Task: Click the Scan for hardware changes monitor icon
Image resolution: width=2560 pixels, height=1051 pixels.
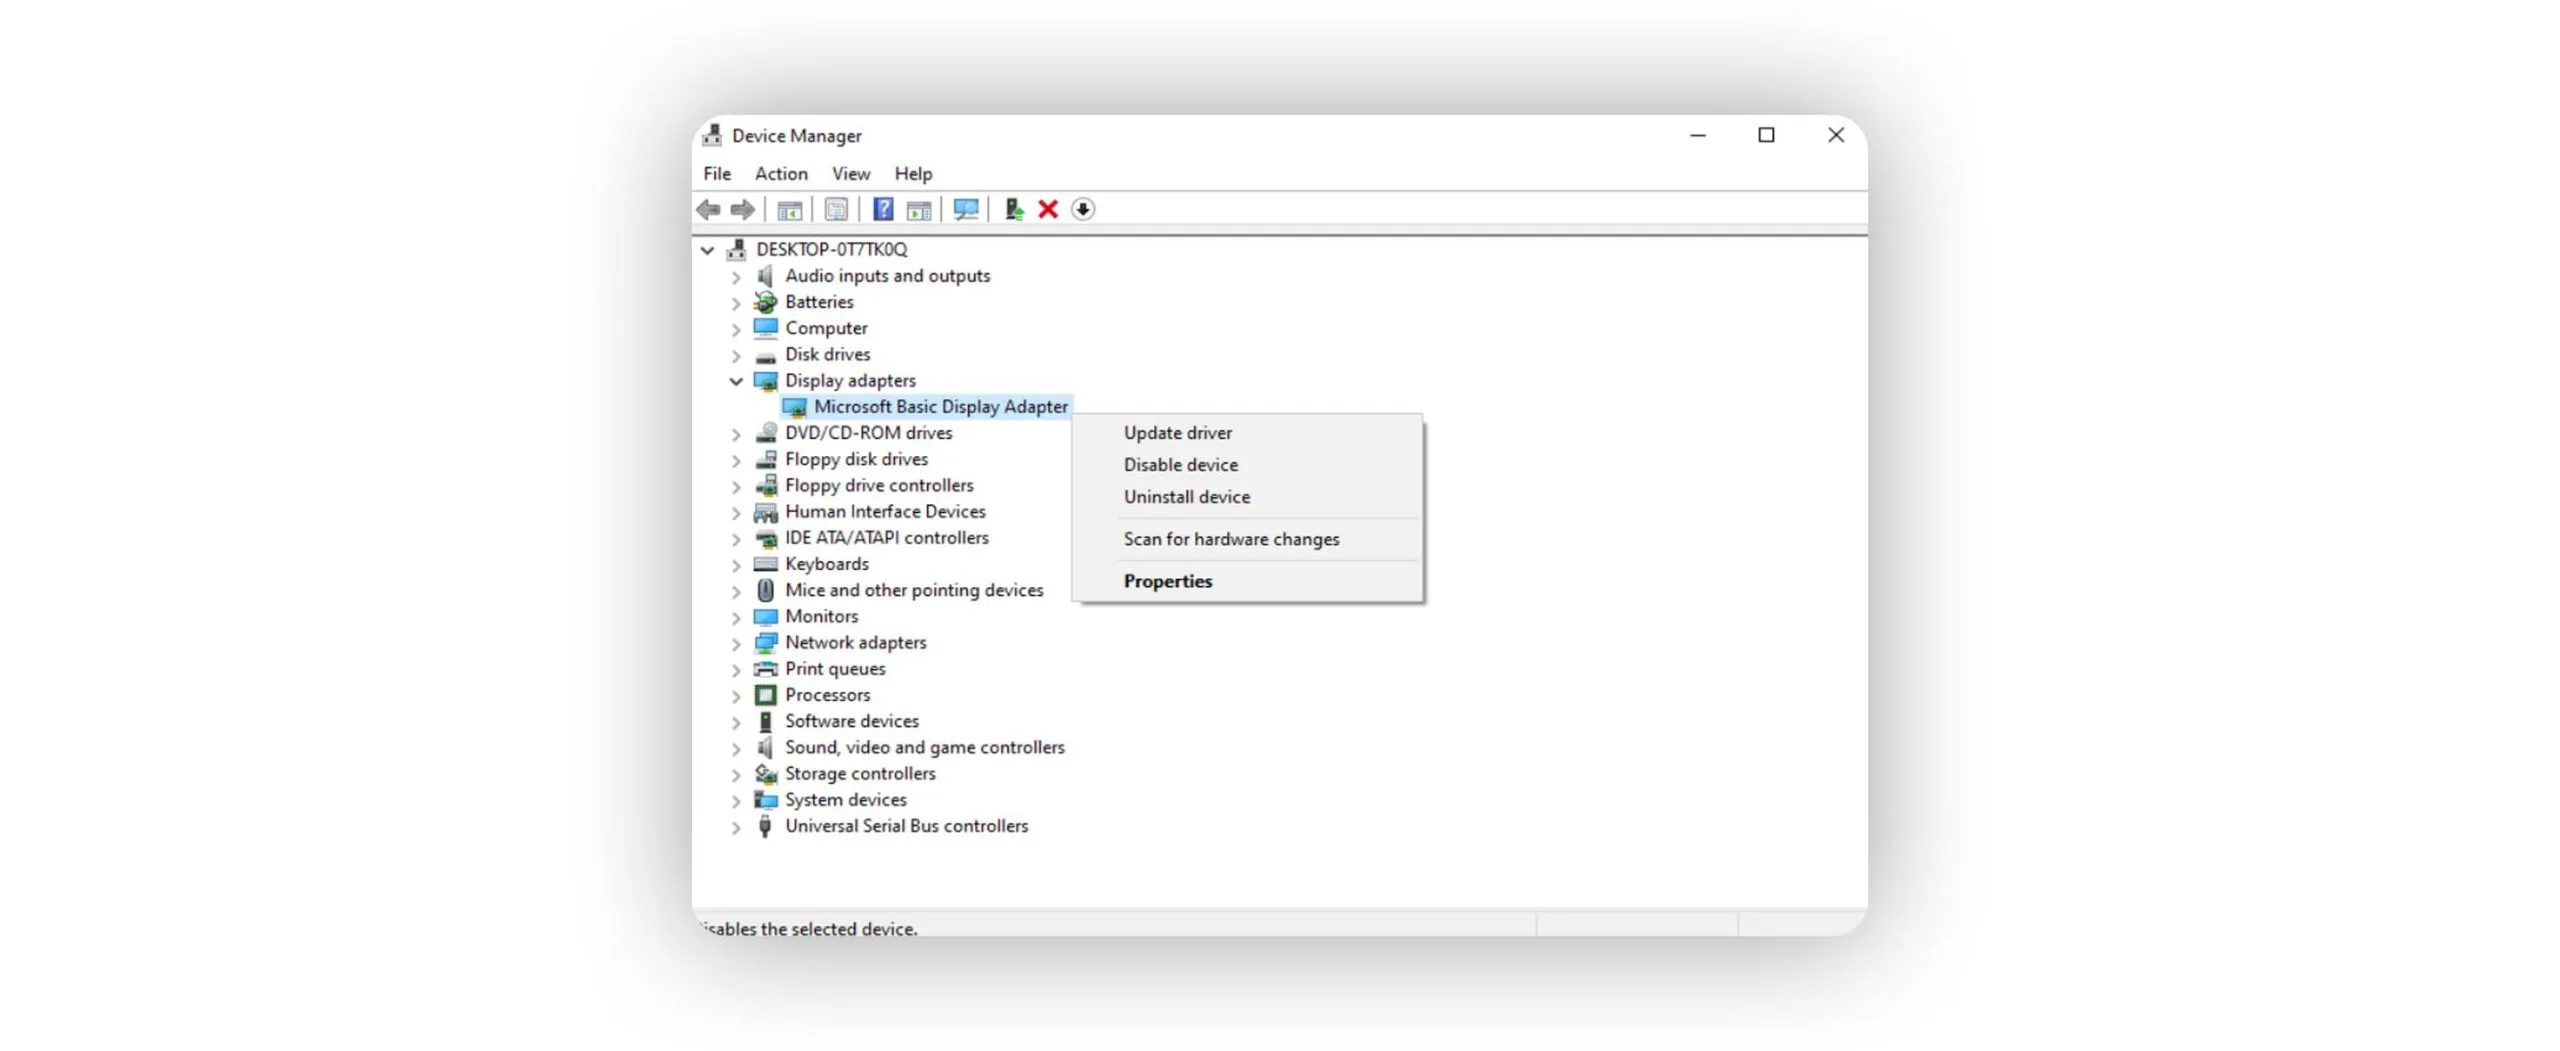Action: (x=965, y=209)
